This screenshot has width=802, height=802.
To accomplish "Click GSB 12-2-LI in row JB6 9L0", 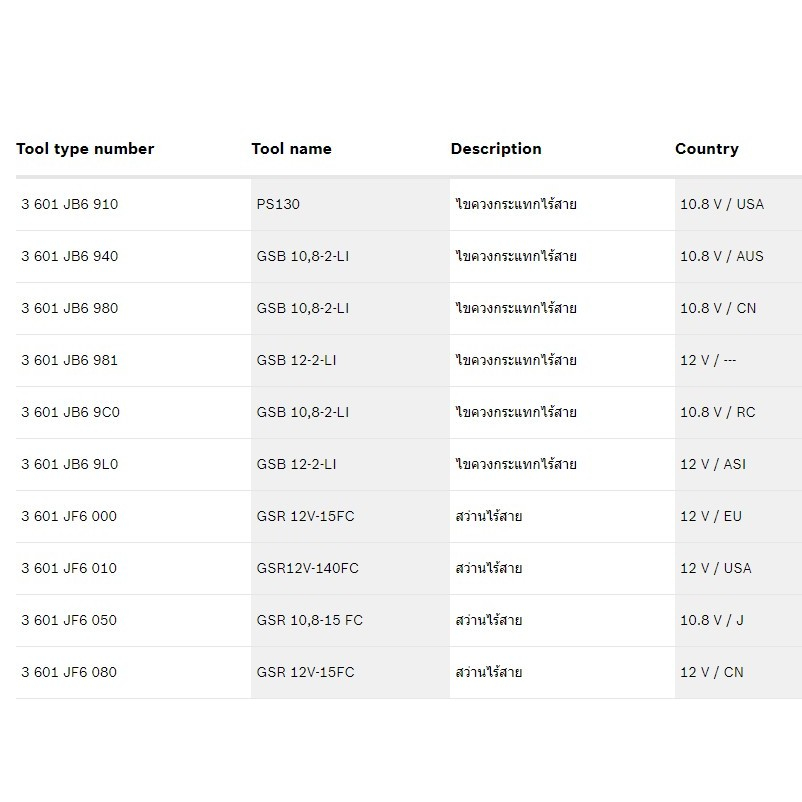I will pos(297,464).
